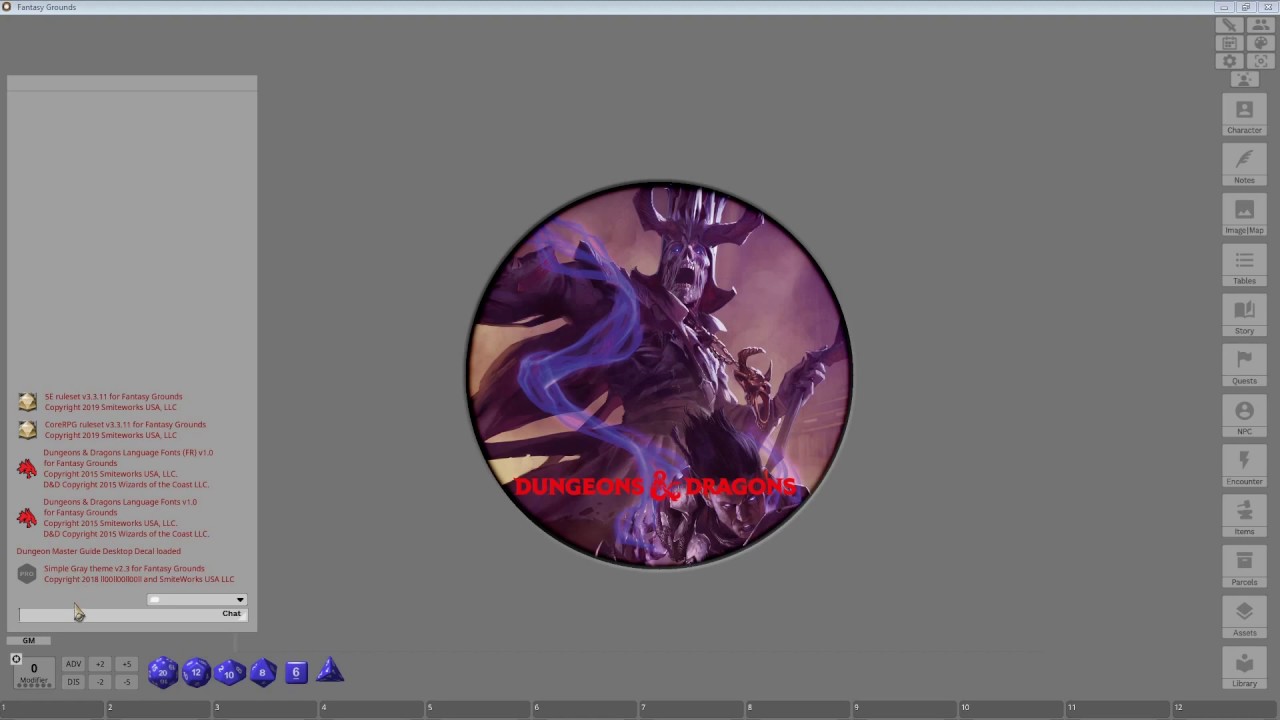The image size is (1280, 720).
Task: Minimize the Fantasy Grounds window
Action: pos(1224,7)
